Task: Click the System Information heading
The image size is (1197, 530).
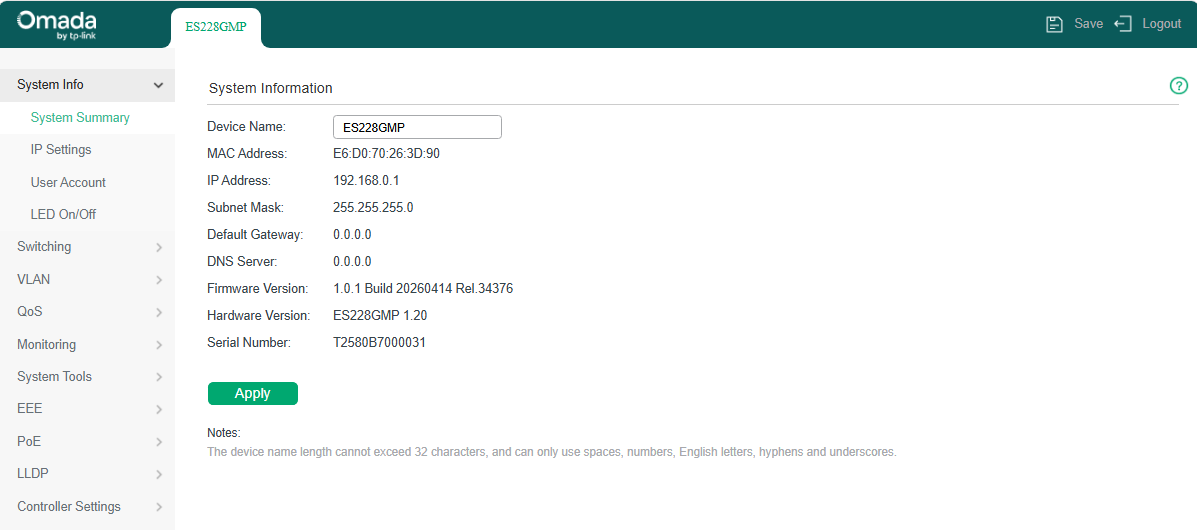Action: [270, 88]
